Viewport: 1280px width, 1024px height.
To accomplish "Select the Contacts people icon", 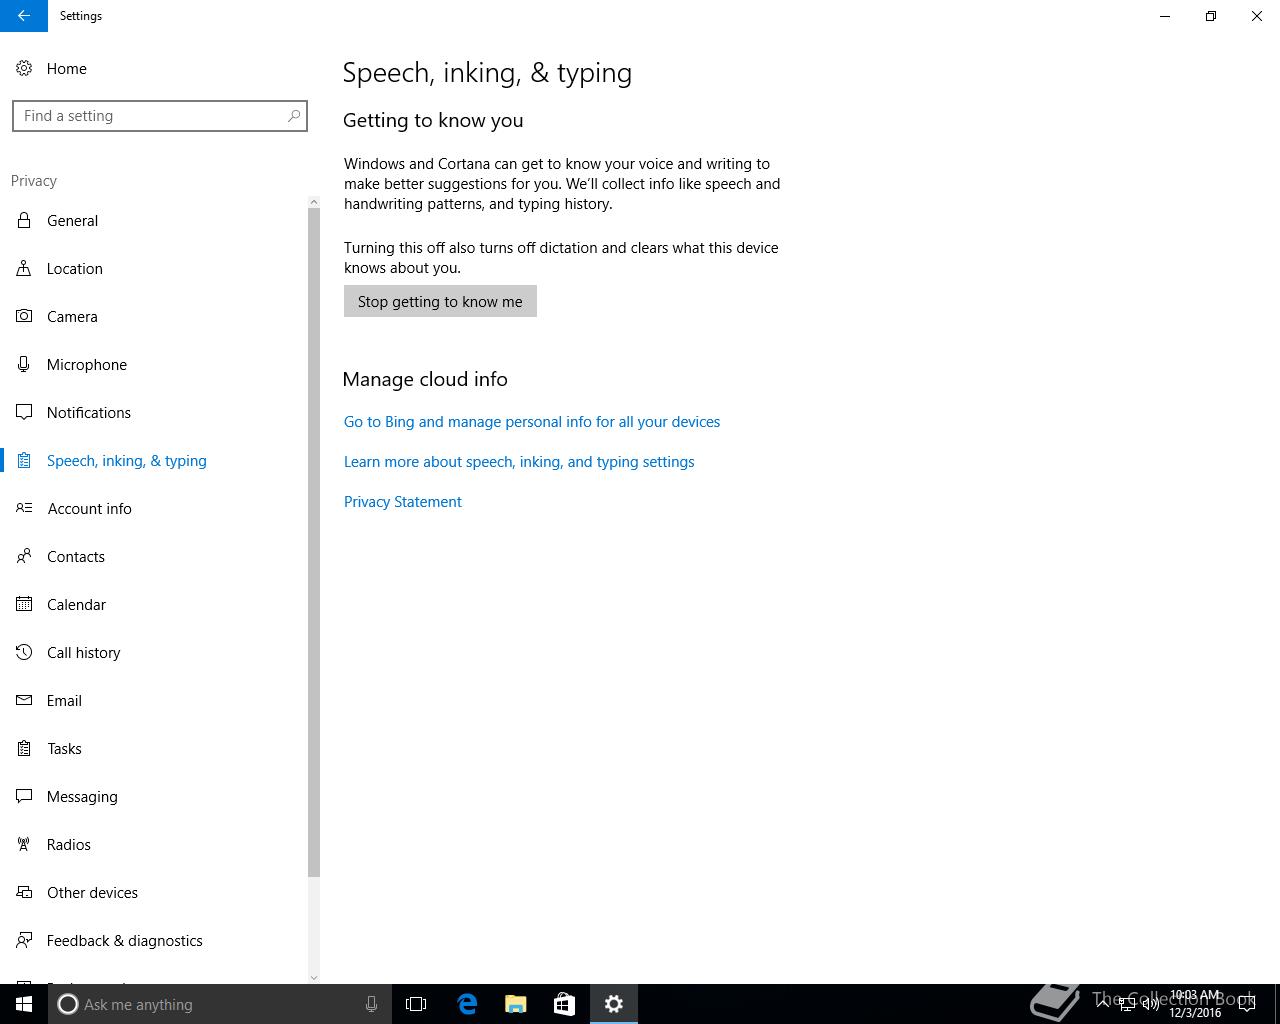I will [24, 556].
